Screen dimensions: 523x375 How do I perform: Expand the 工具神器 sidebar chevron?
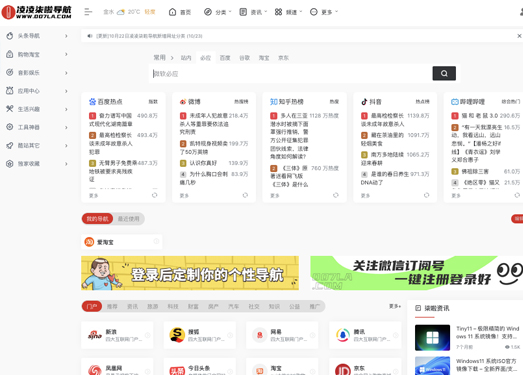coord(66,127)
